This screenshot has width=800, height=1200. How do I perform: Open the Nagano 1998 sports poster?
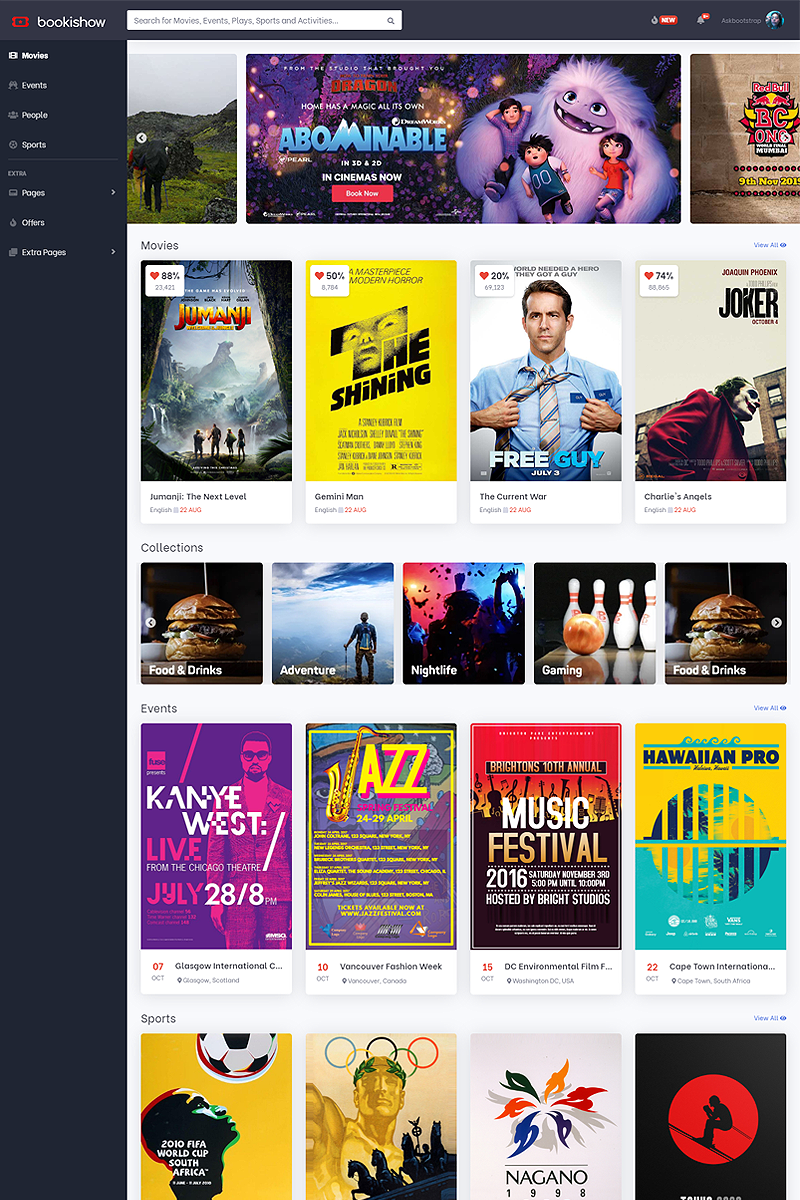click(546, 1117)
